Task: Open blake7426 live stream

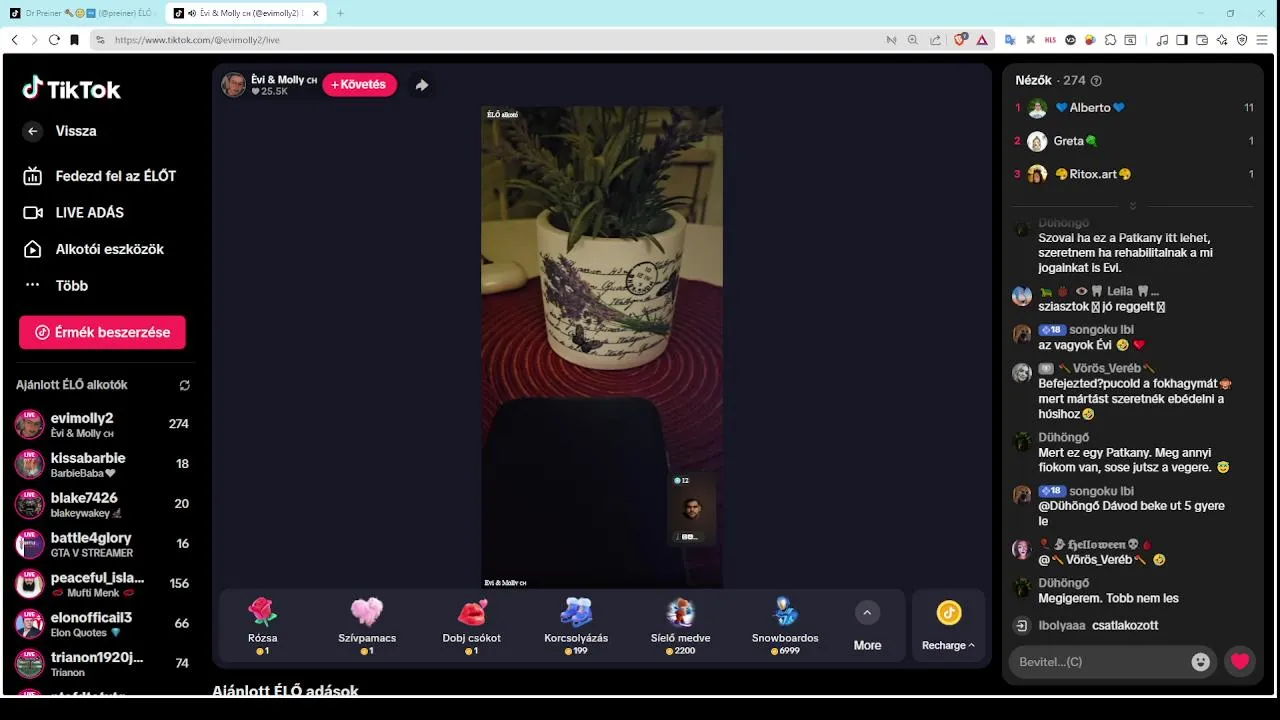Action: click(x=102, y=504)
